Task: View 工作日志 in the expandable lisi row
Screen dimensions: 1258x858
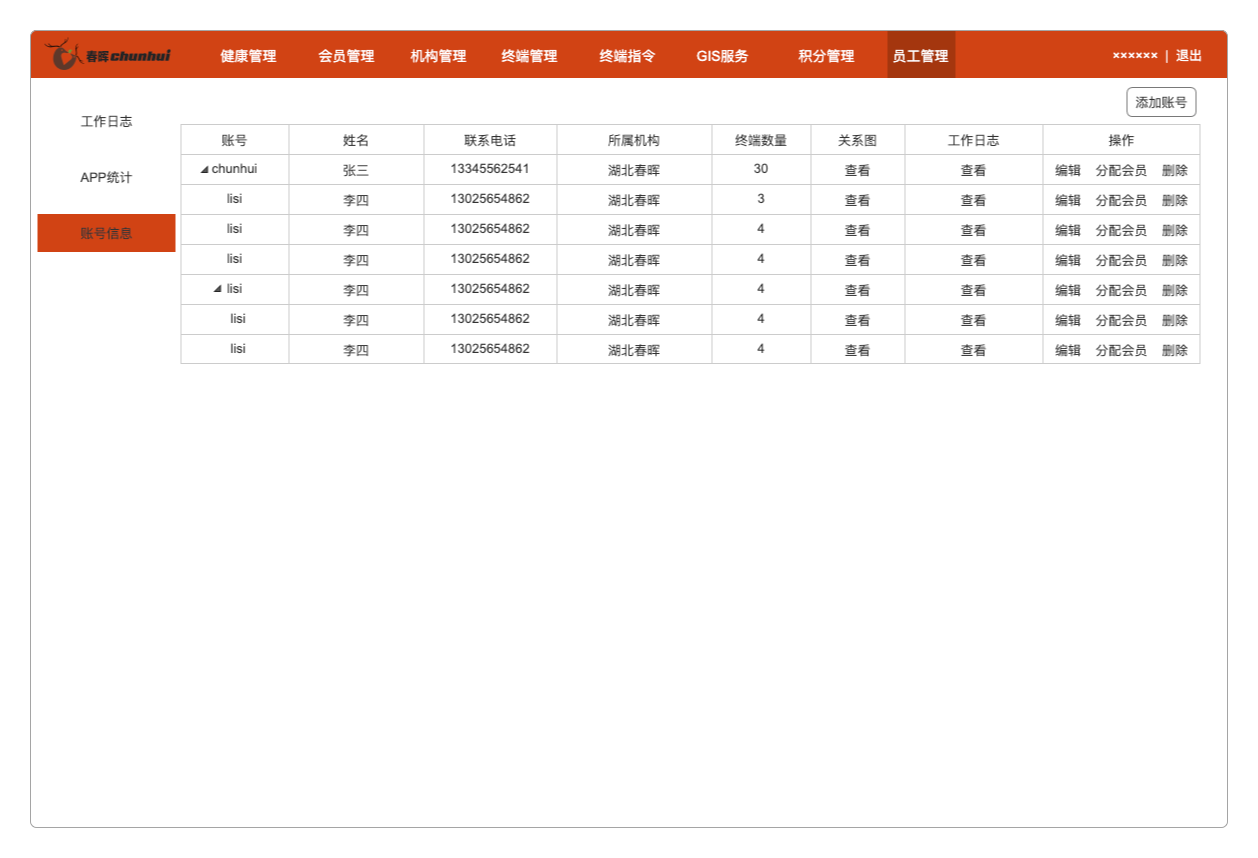Action: click(973, 290)
